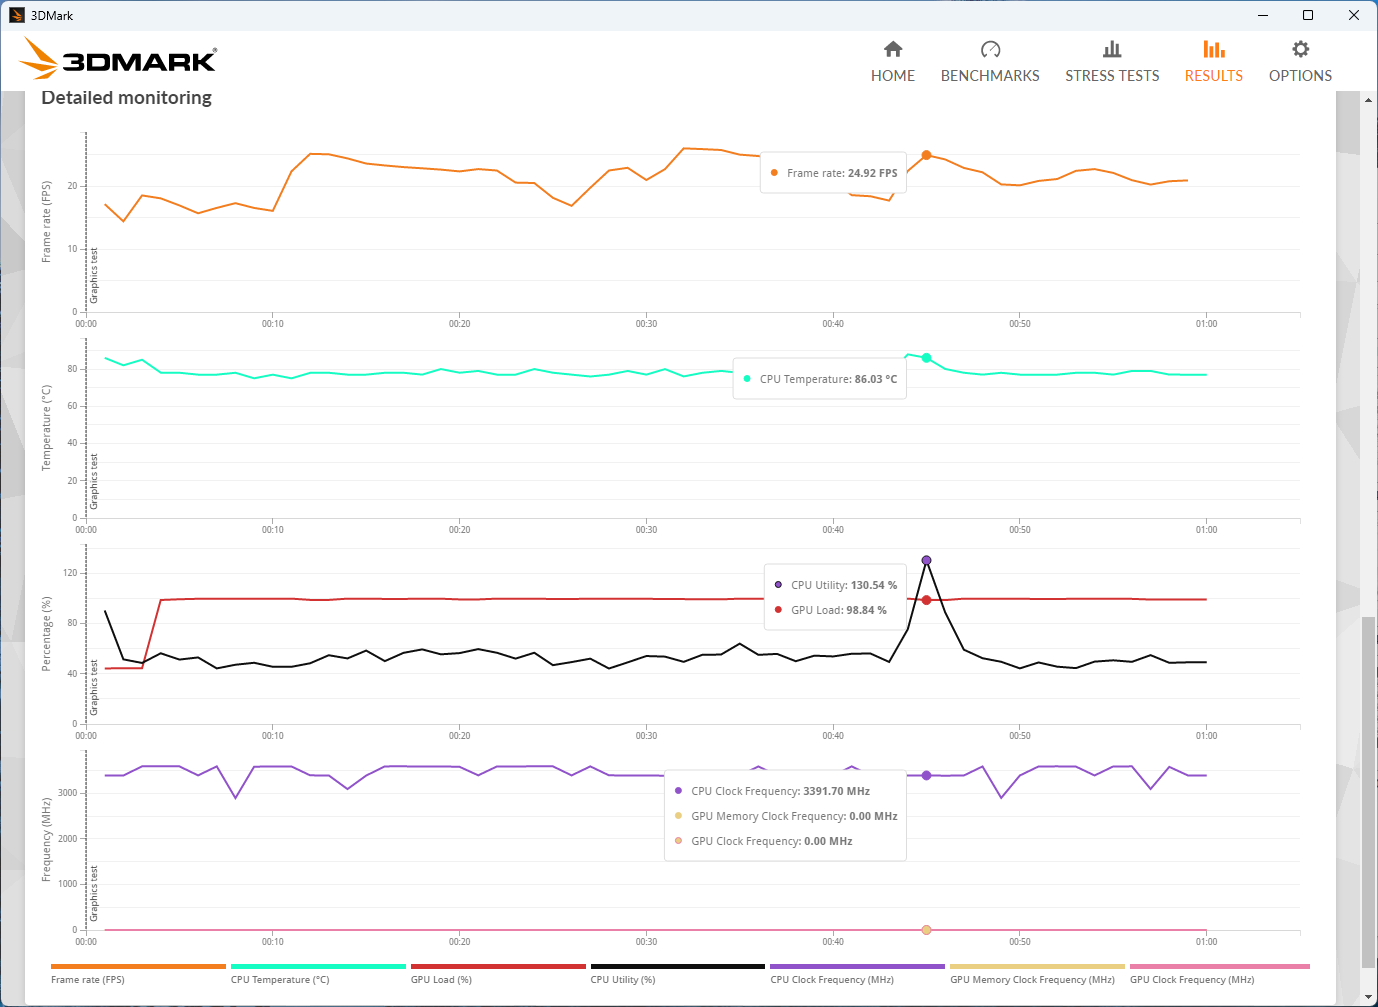The width and height of the screenshot is (1378, 1007).
Task: Open the Options gear icon
Action: pyautogui.click(x=1300, y=49)
